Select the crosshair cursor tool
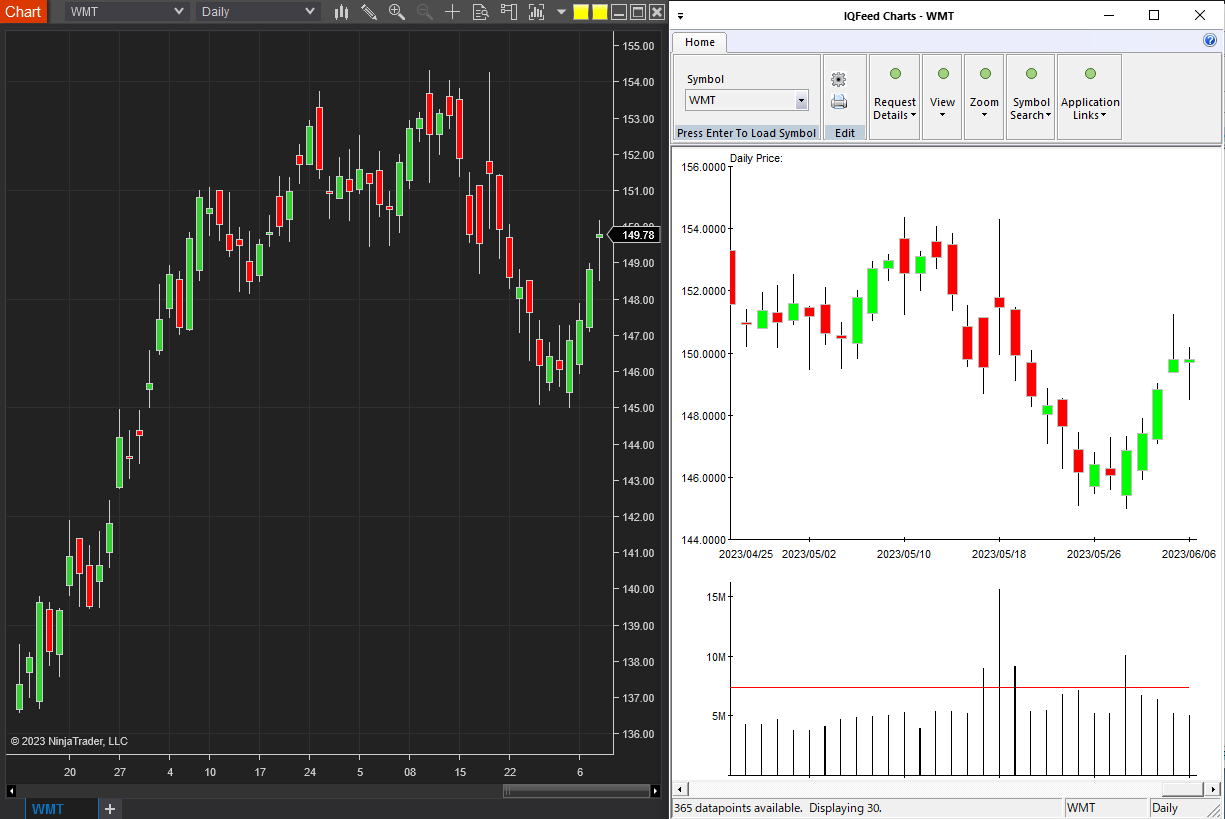 click(x=452, y=12)
